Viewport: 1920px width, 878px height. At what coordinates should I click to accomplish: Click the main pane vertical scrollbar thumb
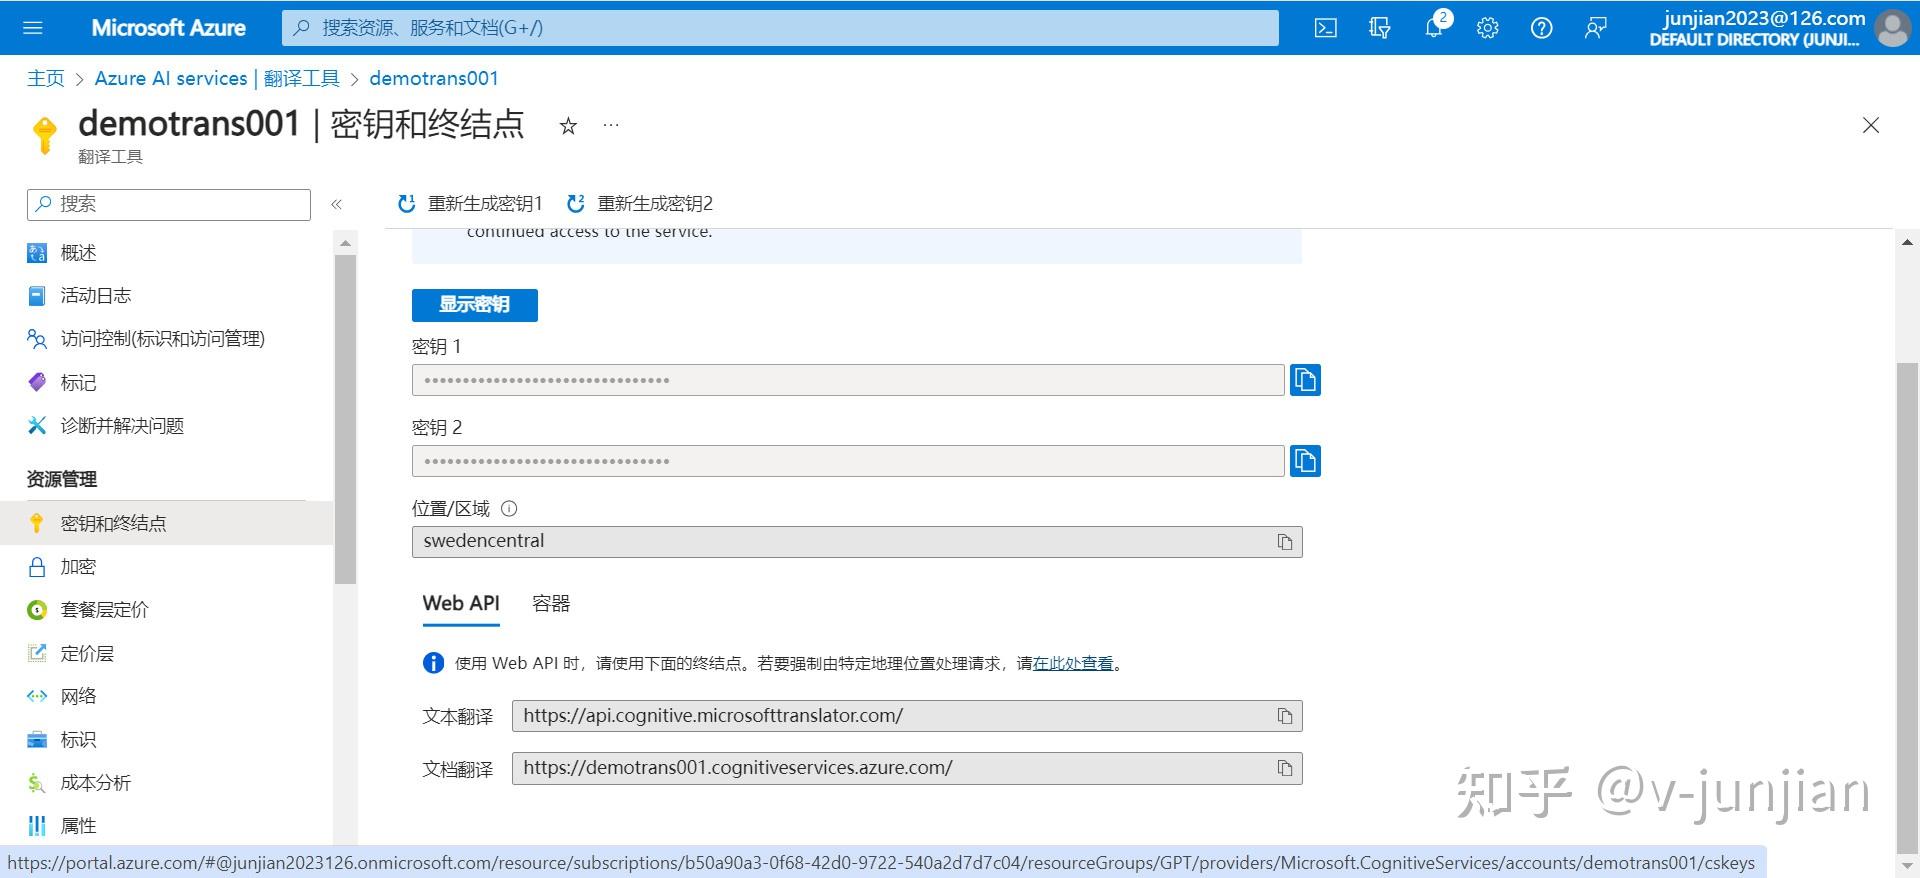point(1908,606)
